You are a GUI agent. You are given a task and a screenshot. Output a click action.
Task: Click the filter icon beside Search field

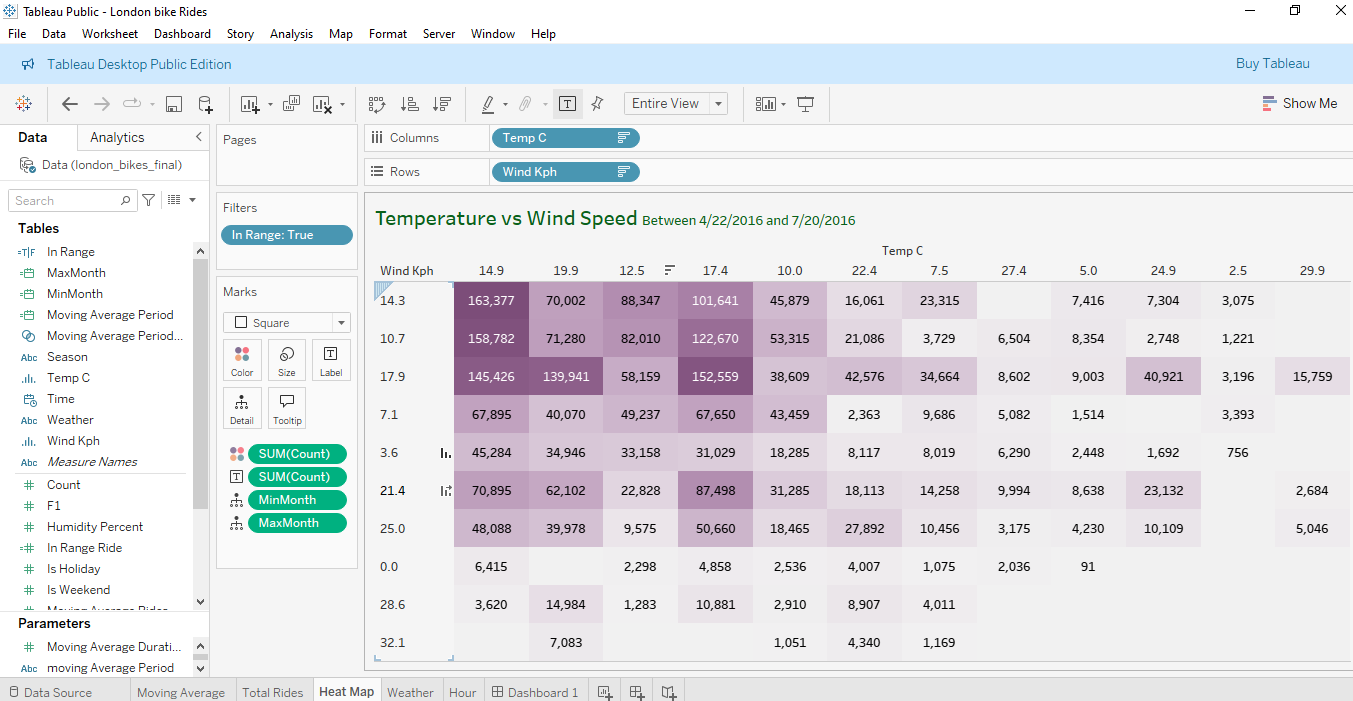(149, 200)
